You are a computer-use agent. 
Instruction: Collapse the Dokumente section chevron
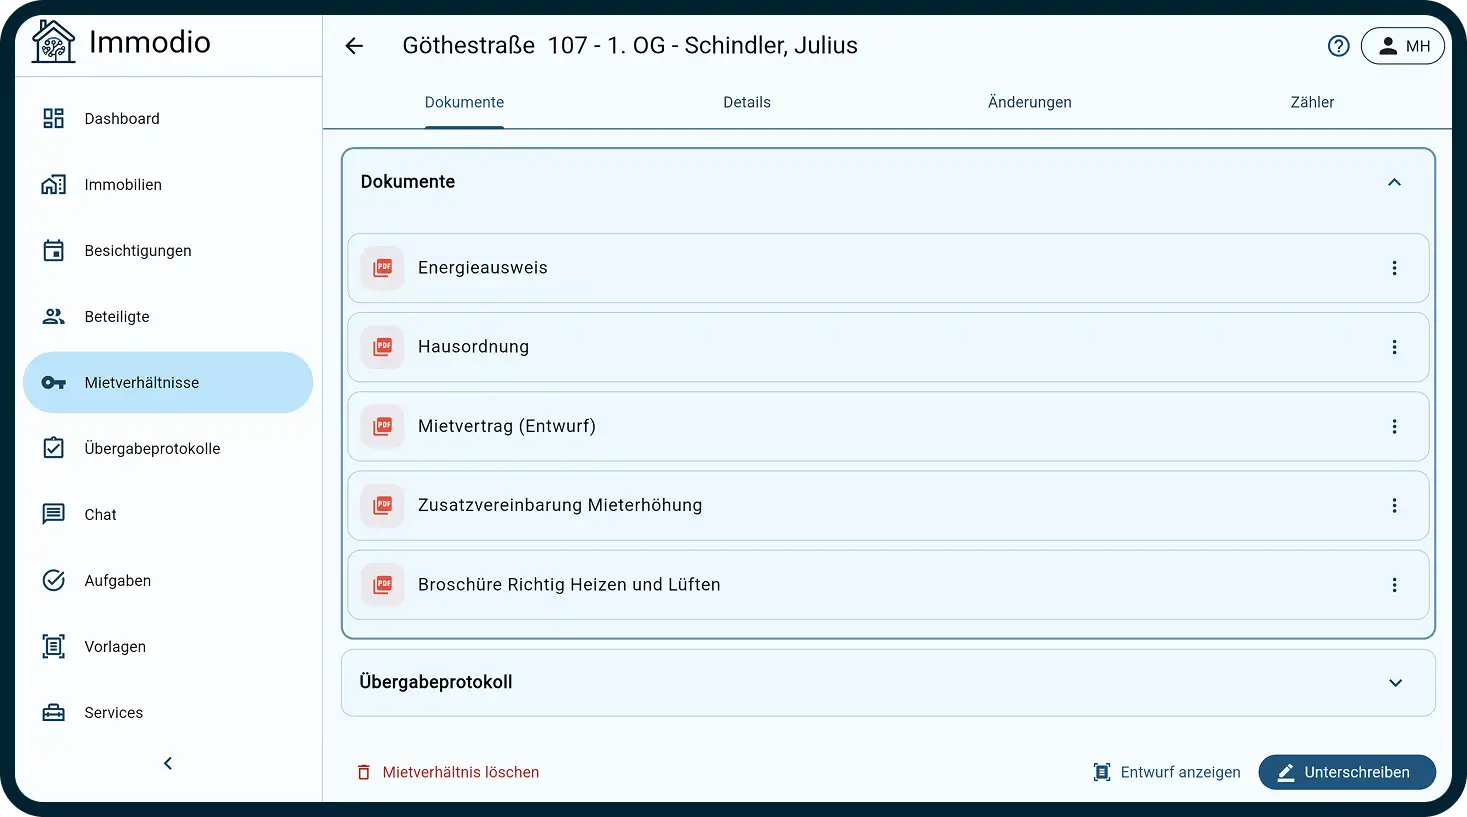click(1394, 182)
